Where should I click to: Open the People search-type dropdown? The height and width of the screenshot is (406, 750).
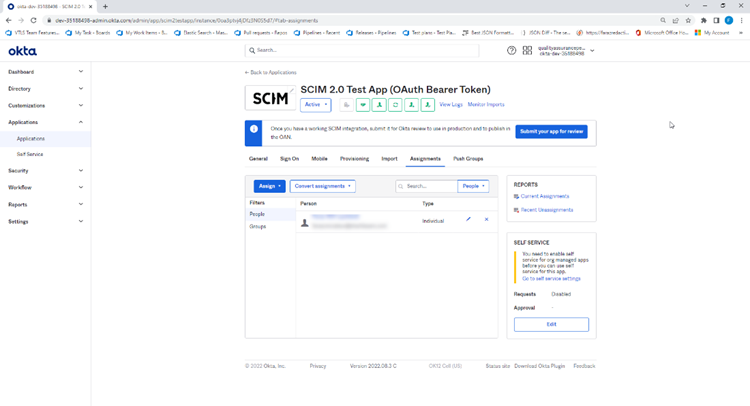473,186
